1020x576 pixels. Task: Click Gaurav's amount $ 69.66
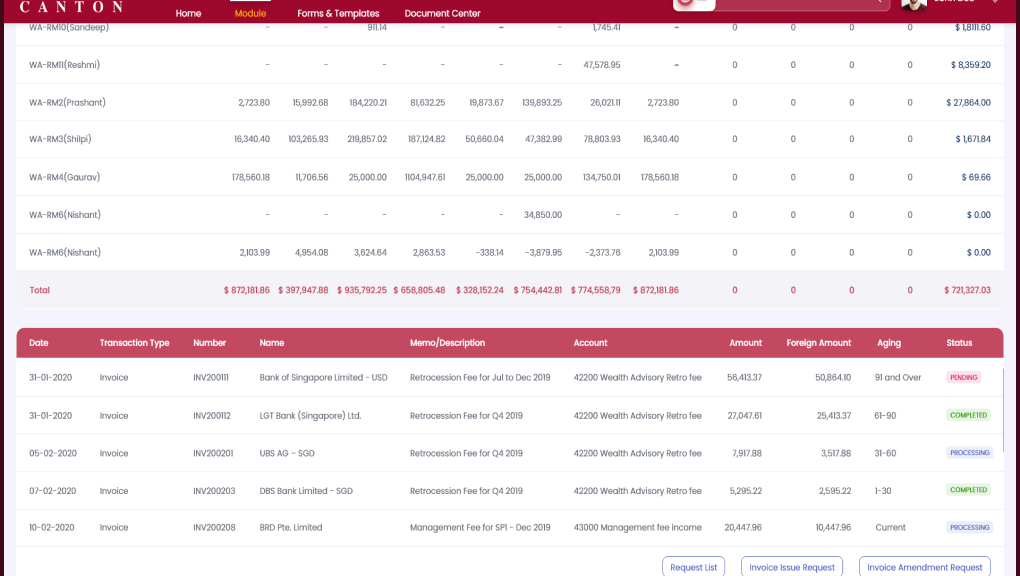tap(976, 177)
